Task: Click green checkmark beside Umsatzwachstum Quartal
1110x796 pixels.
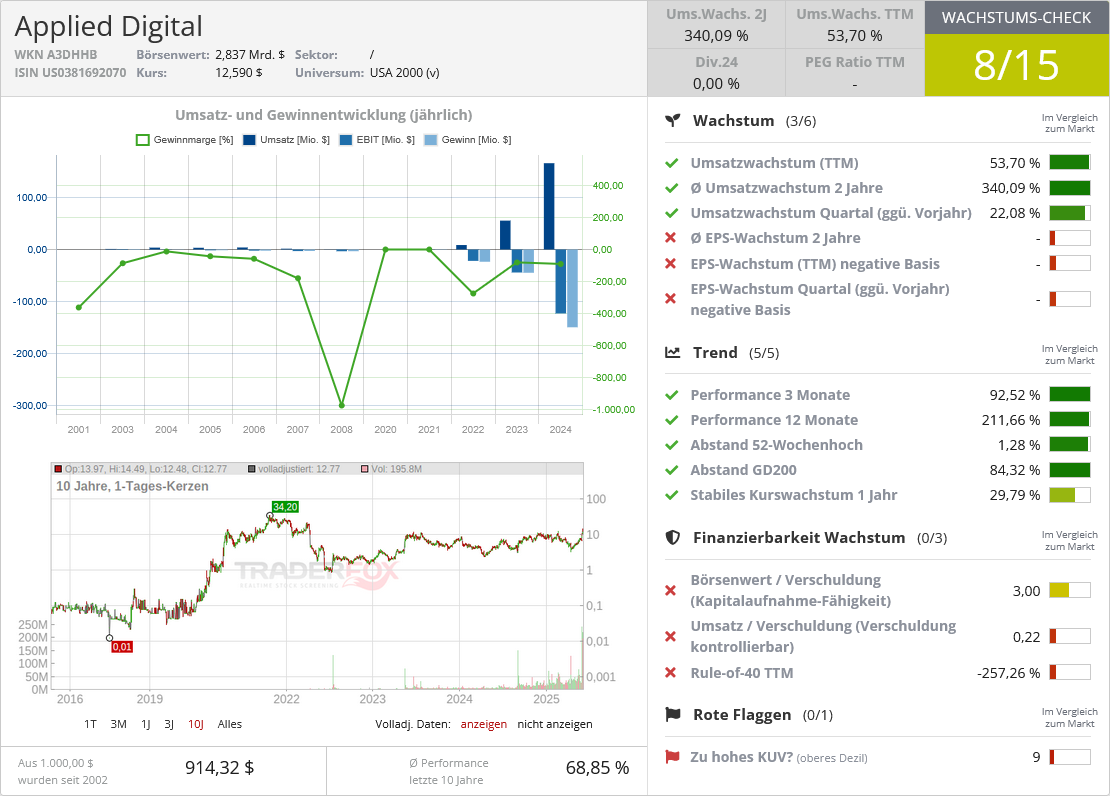Action: (x=671, y=213)
